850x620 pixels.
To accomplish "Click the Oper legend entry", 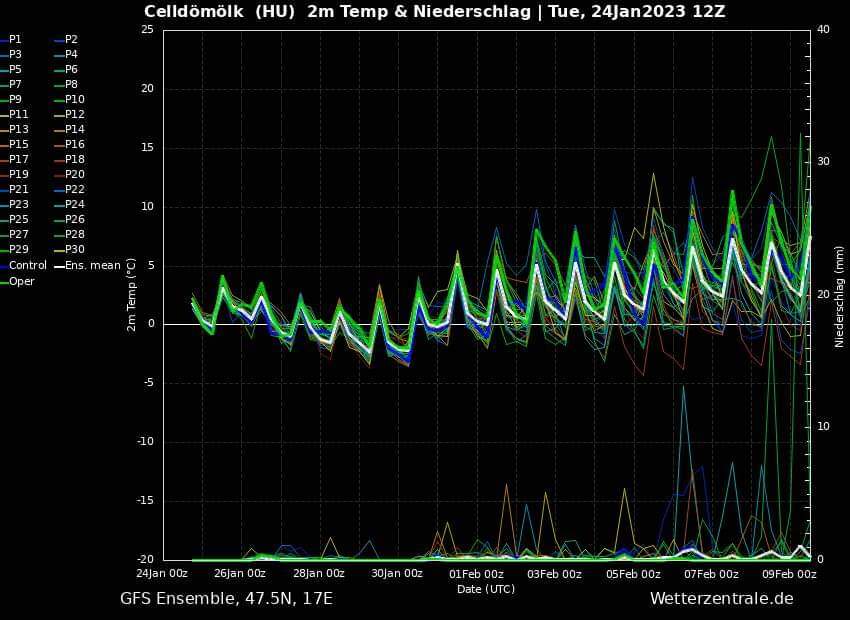I will point(21,281).
